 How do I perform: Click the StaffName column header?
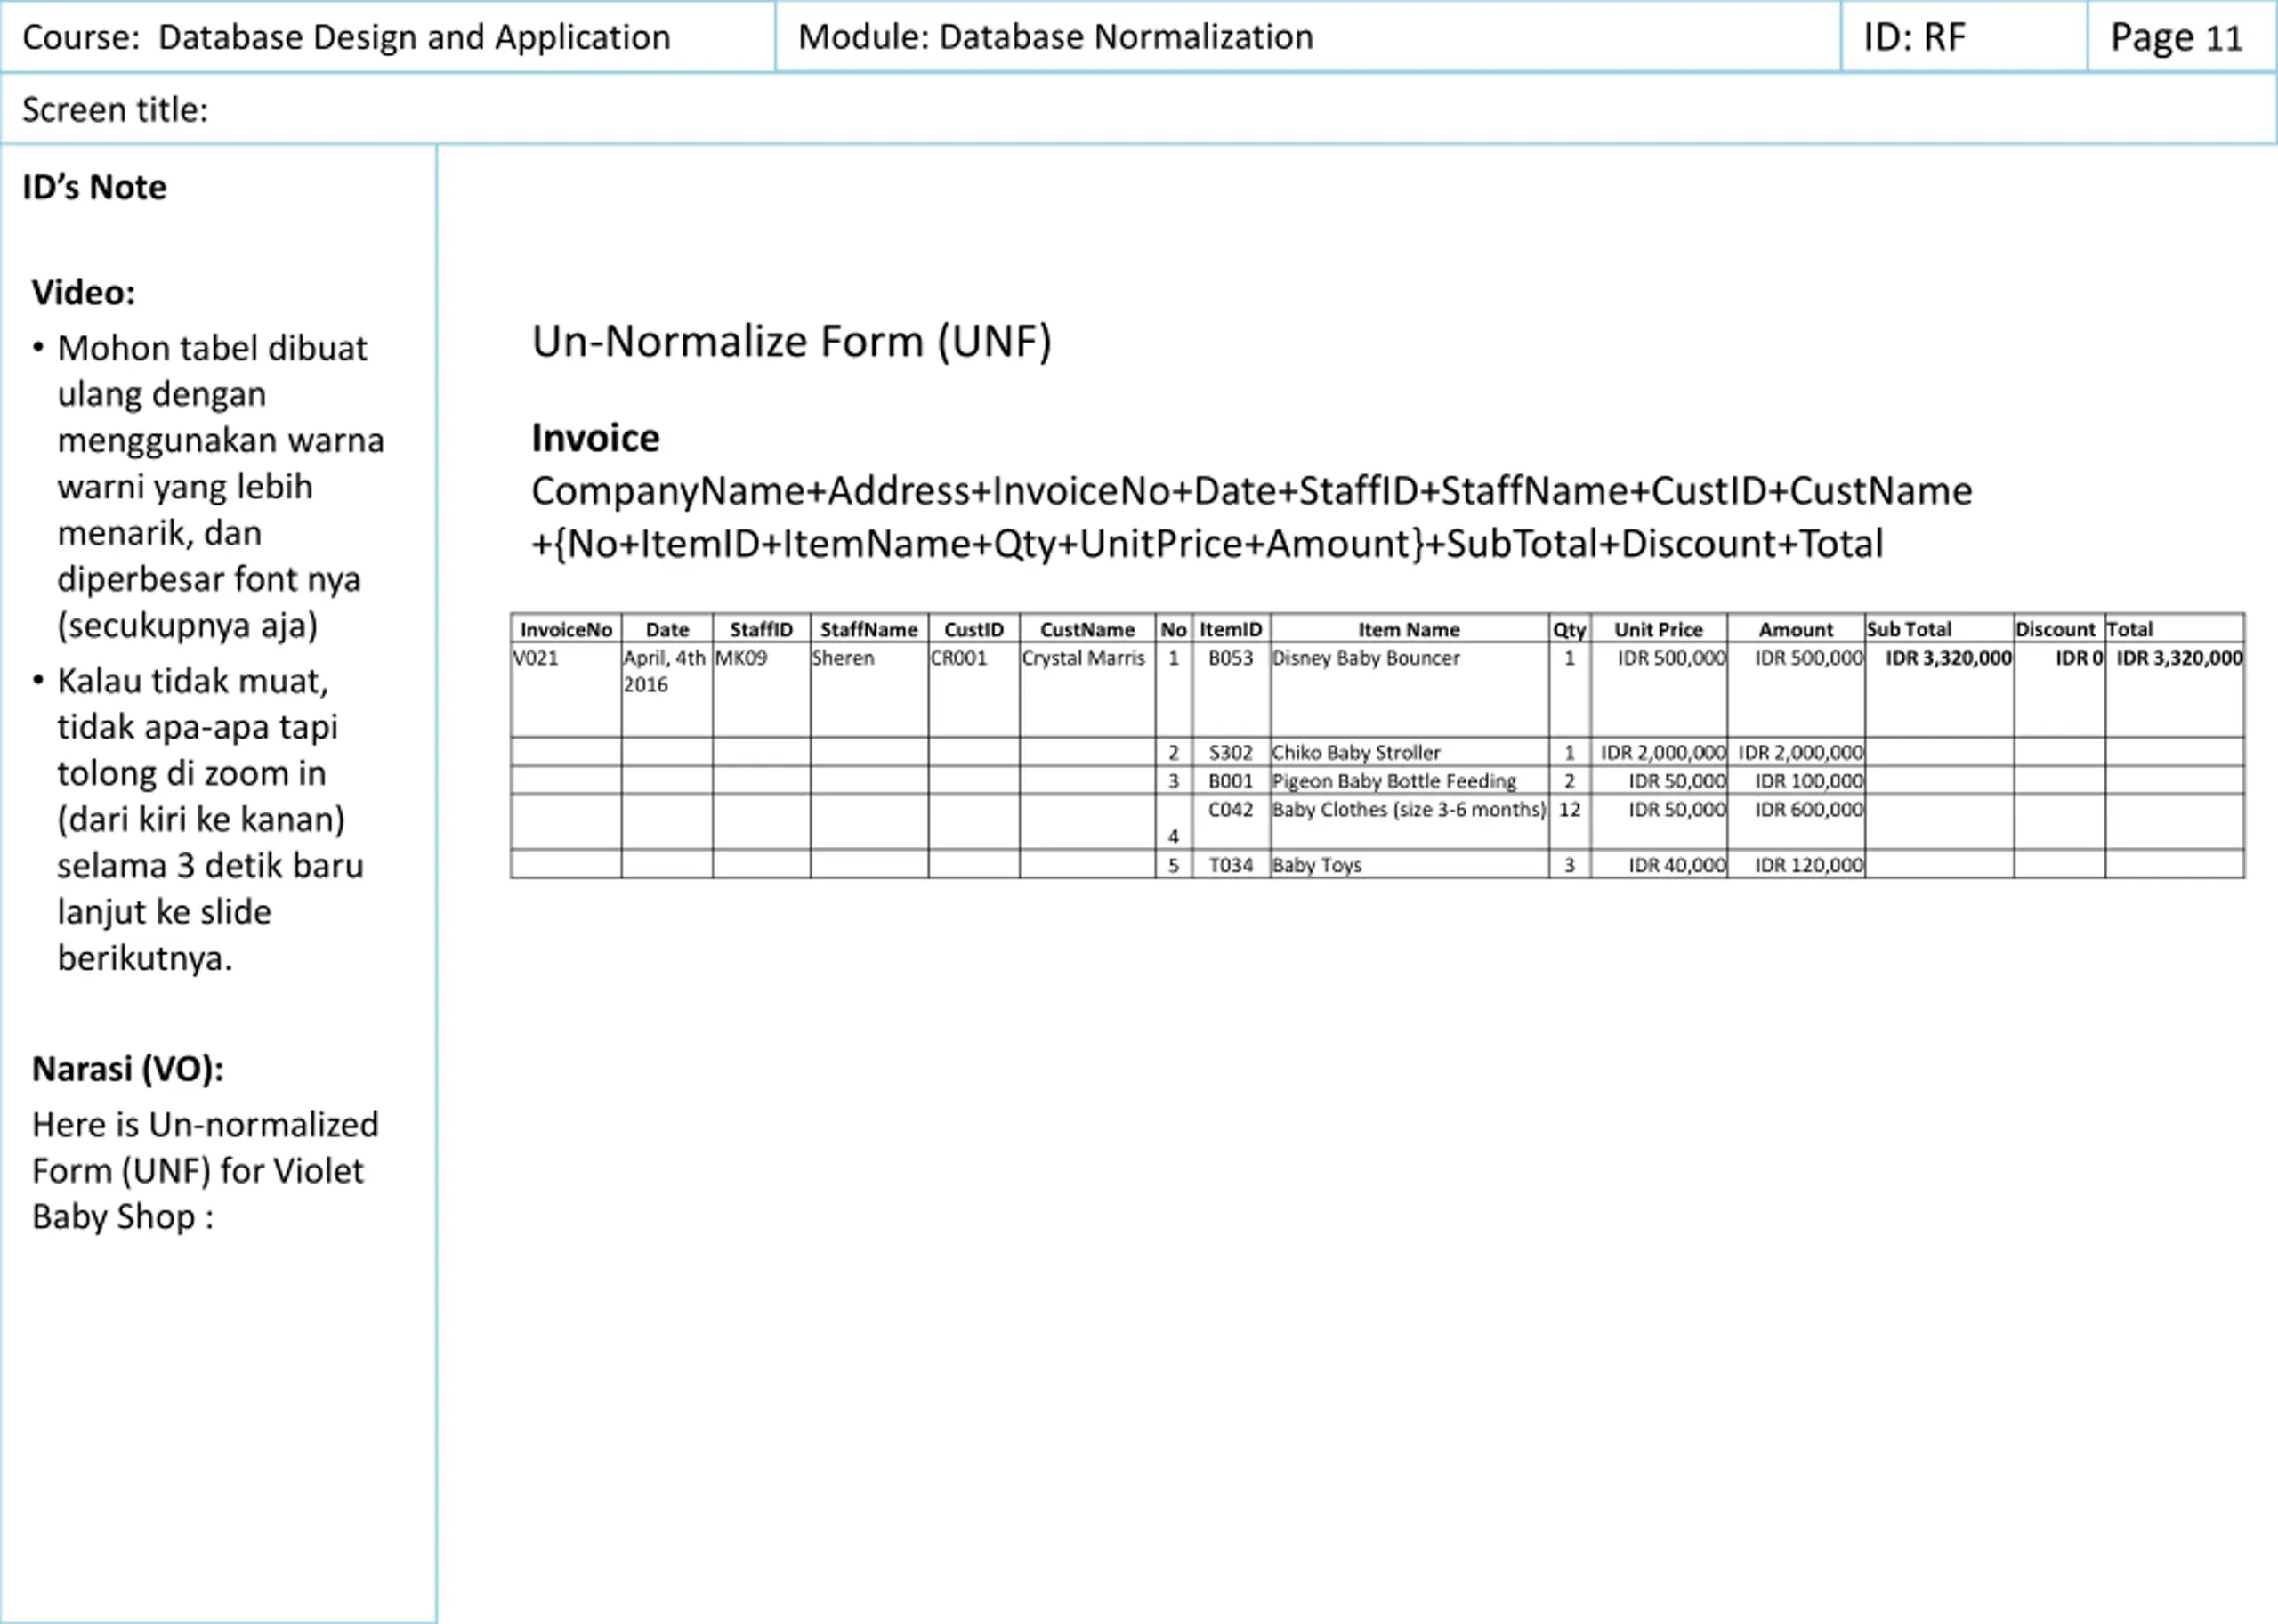tap(869, 629)
